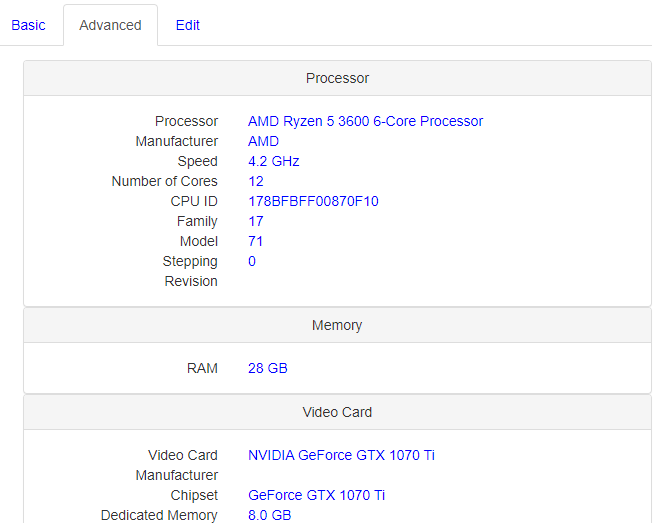Click the Dedicated Memory label

coord(159,515)
